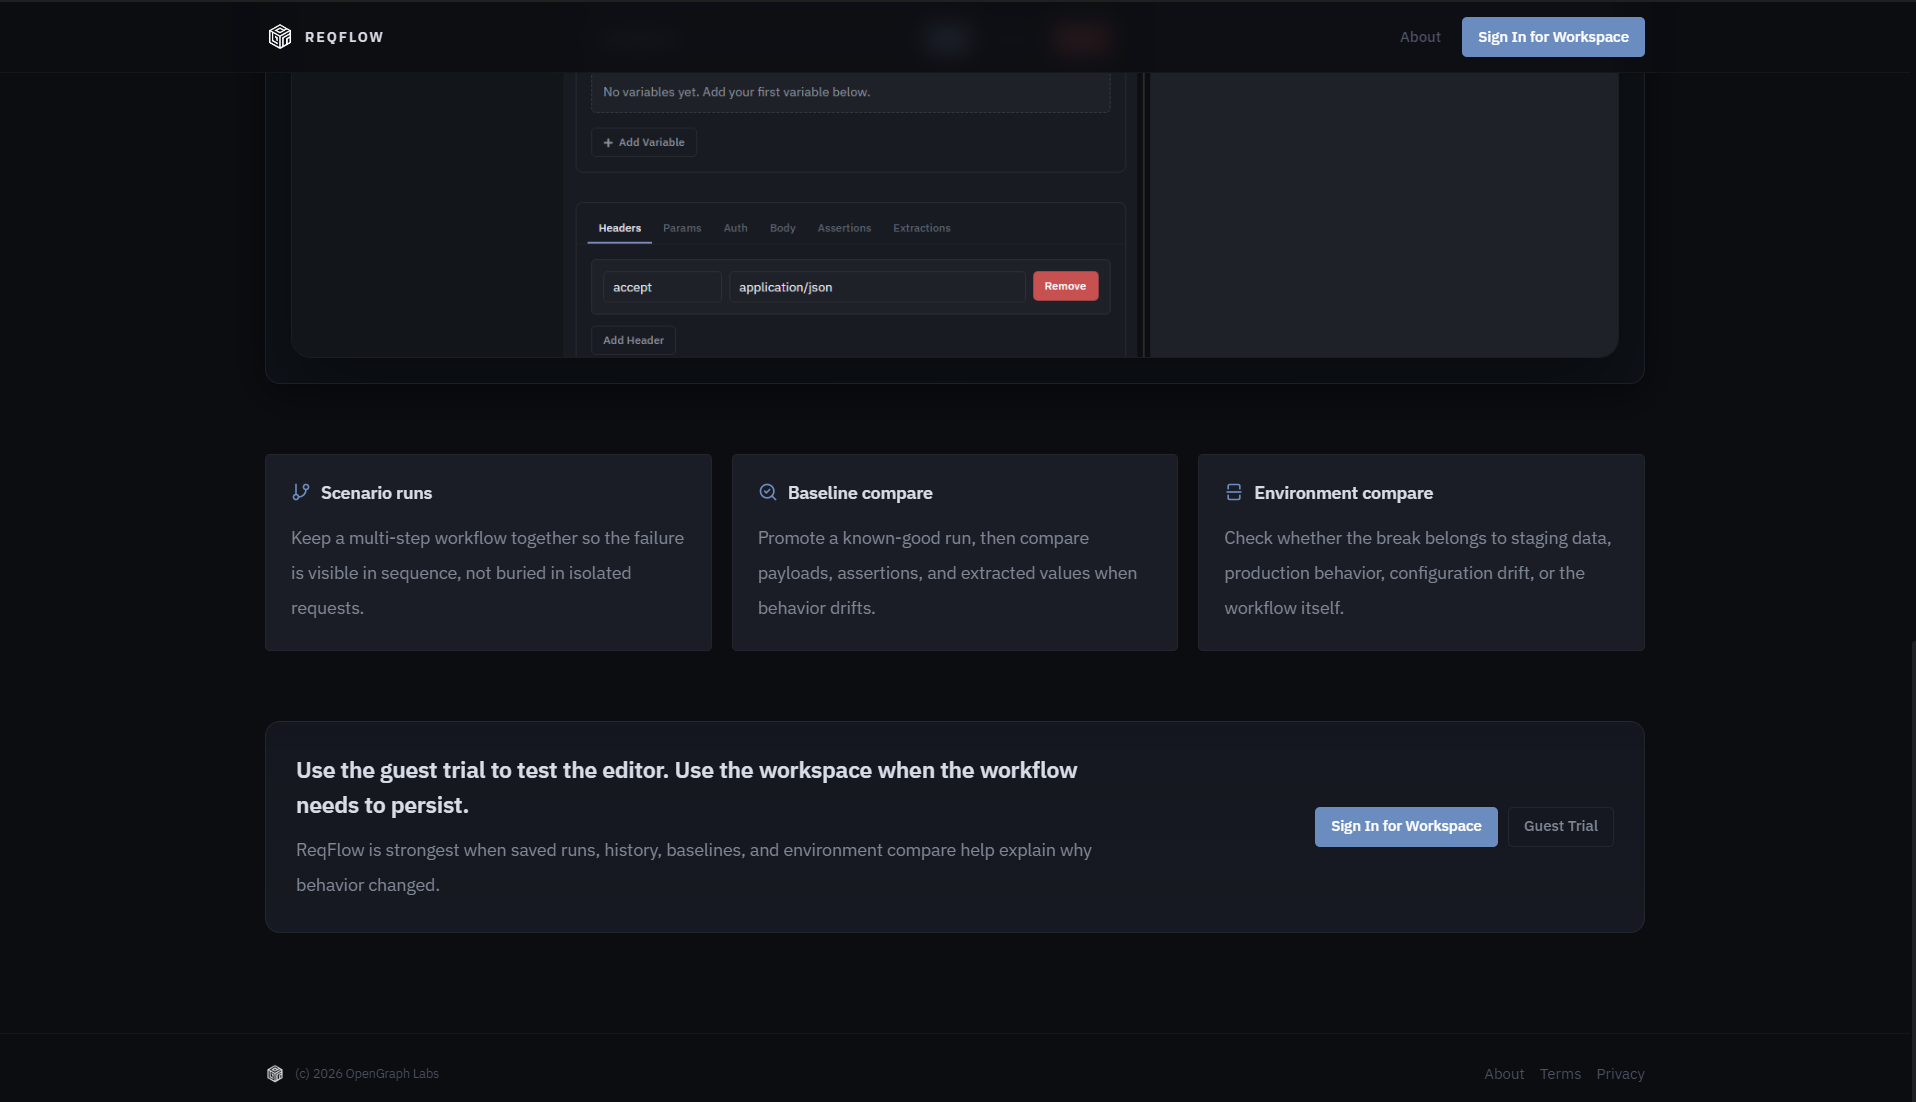Screen dimensions: 1916x1102
Task: Open the Extractions tab
Action: click(x=921, y=227)
